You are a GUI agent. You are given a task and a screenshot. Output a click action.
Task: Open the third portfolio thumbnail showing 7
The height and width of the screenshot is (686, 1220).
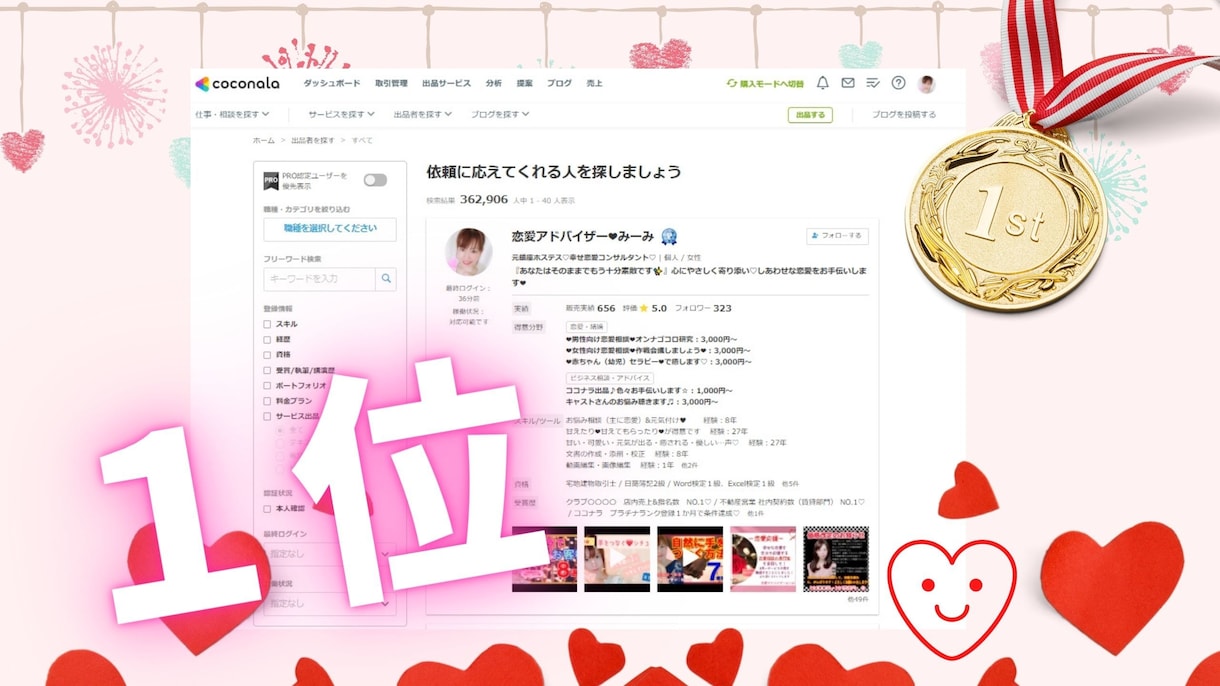tap(690, 559)
